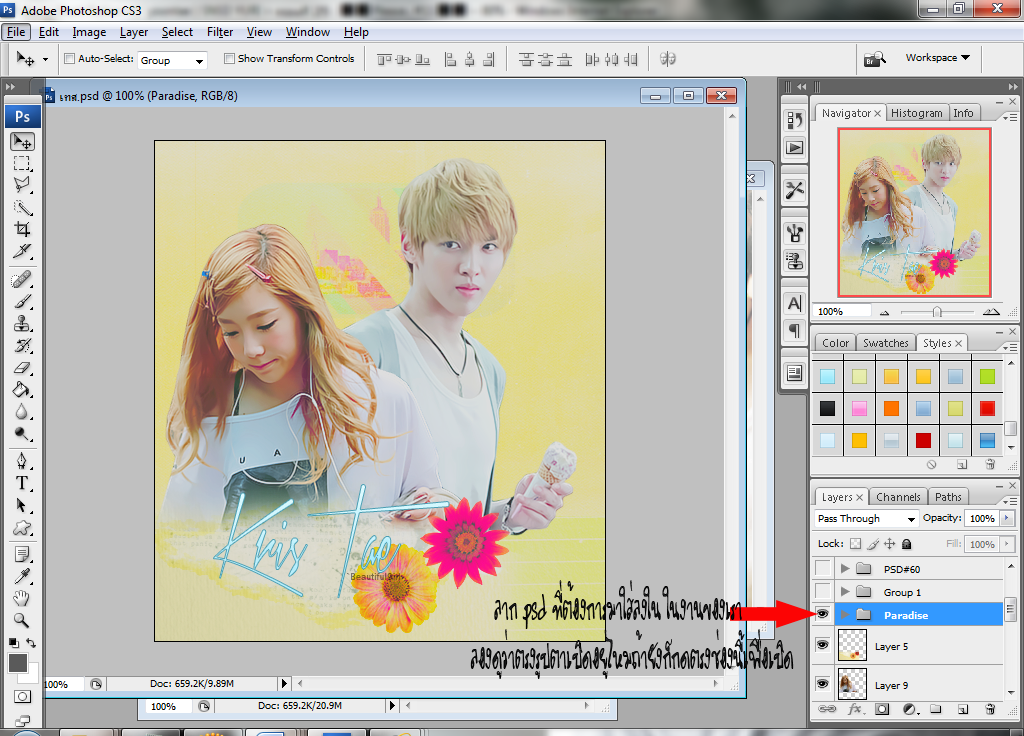Click the foreground color swatch
This screenshot has height=736, width=1024.
(x=18, y=662)
